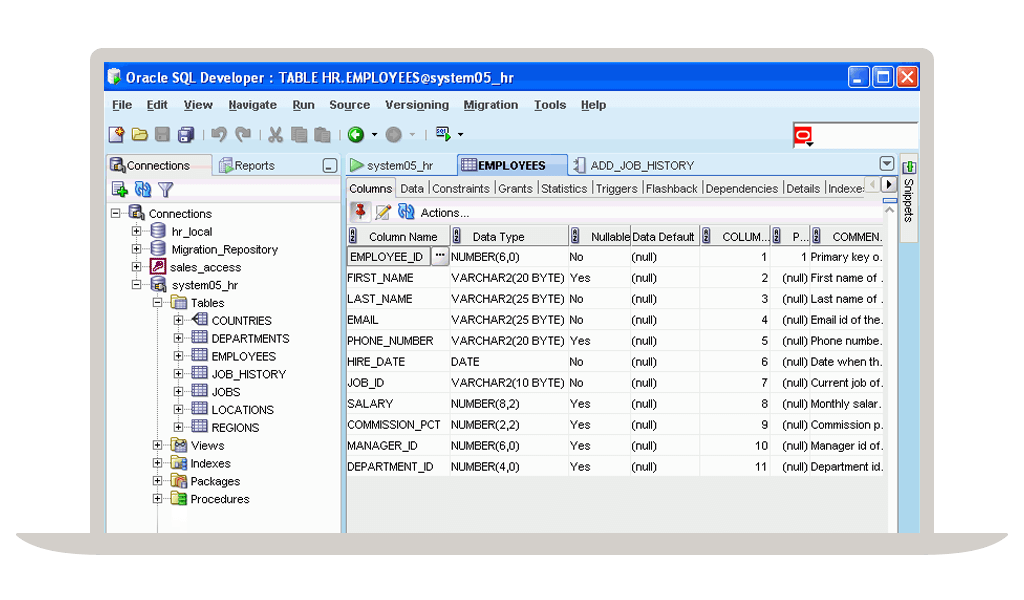Open the Migration menu
The image size is (1024, 600).
tap(490, 104)
